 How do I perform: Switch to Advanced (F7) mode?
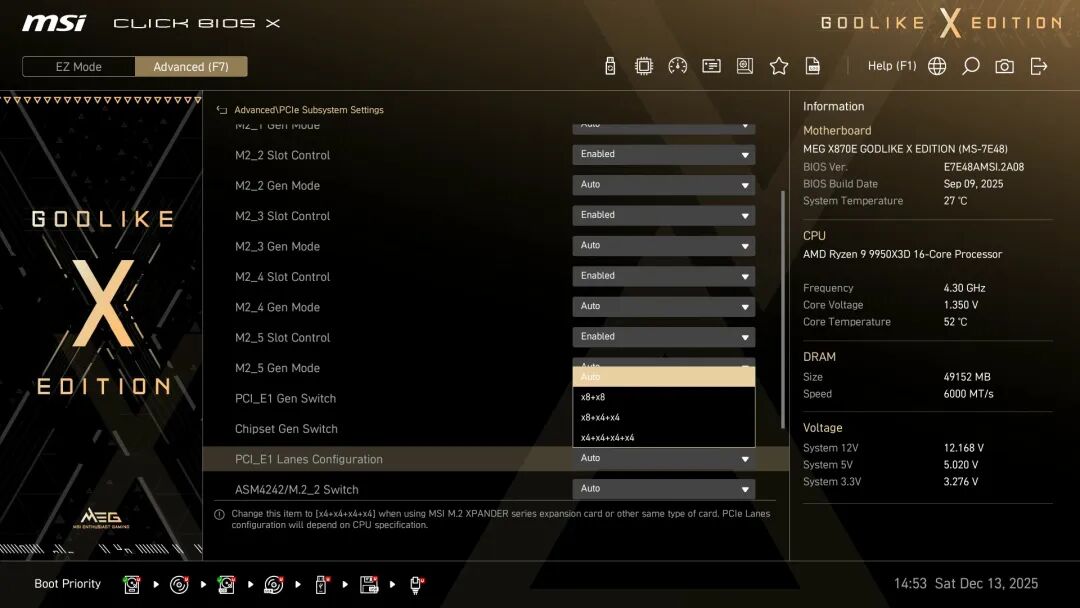pos(191,67)
